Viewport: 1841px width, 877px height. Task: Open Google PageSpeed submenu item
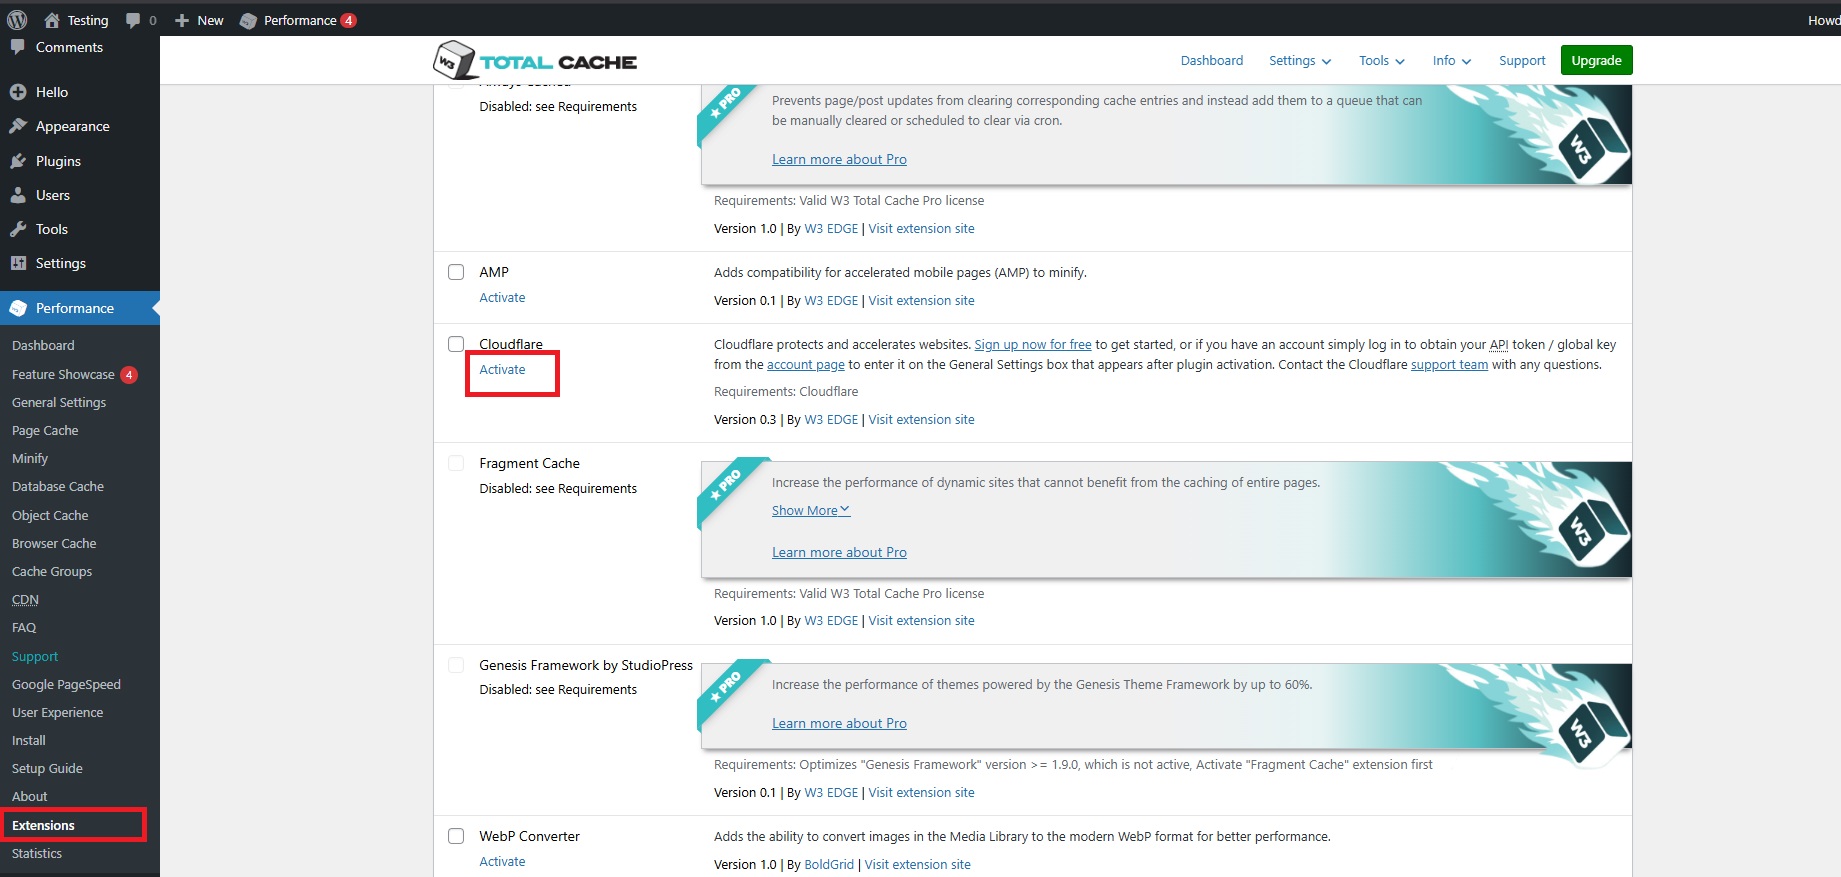coord(66,684)
